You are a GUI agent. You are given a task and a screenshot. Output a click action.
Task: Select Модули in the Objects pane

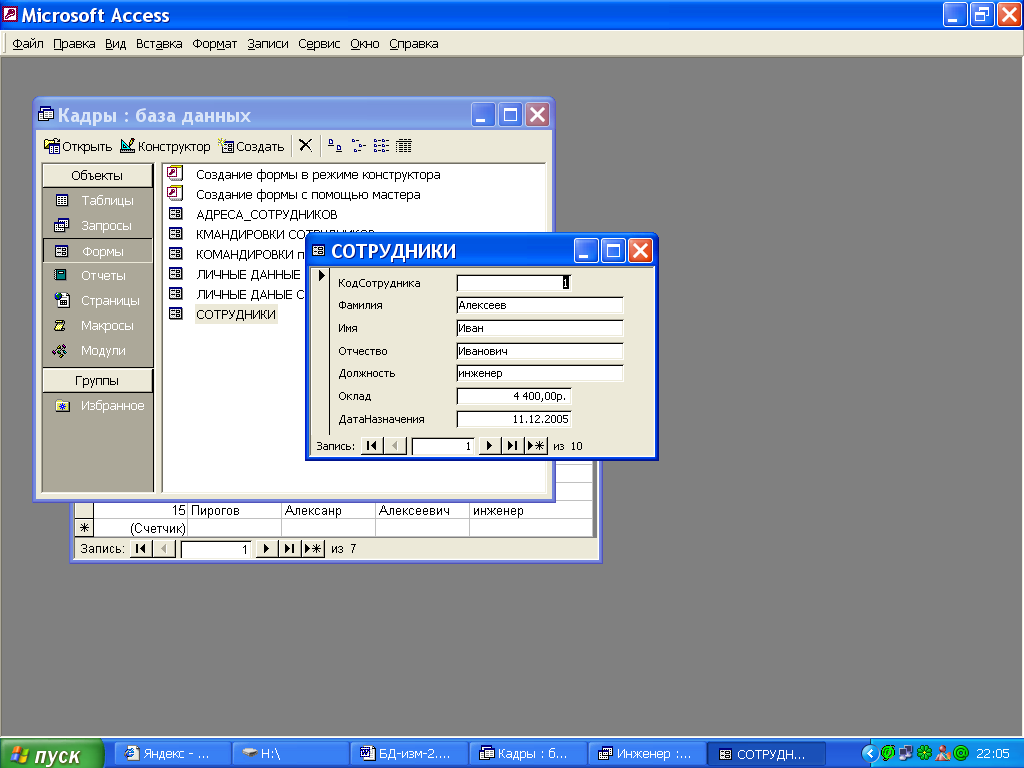click(x=97, y=351)
